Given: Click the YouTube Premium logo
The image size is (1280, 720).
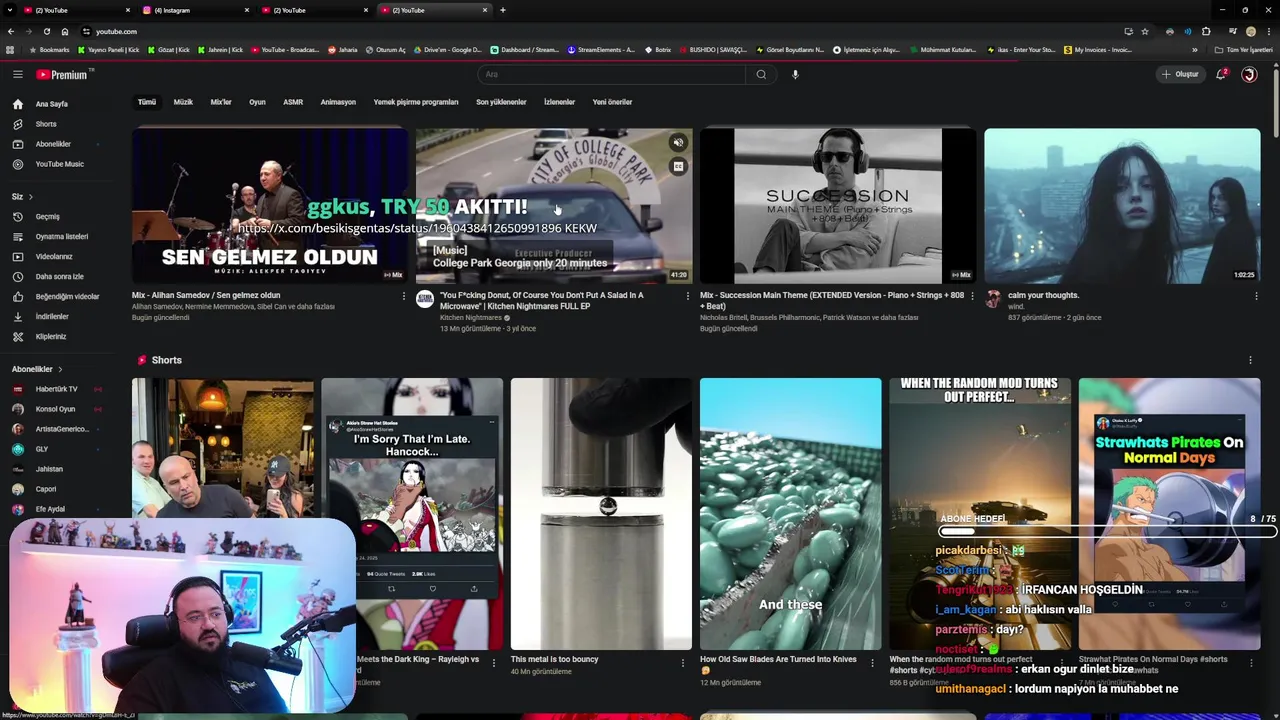Looking at the screenshot, I should point(63,74).
